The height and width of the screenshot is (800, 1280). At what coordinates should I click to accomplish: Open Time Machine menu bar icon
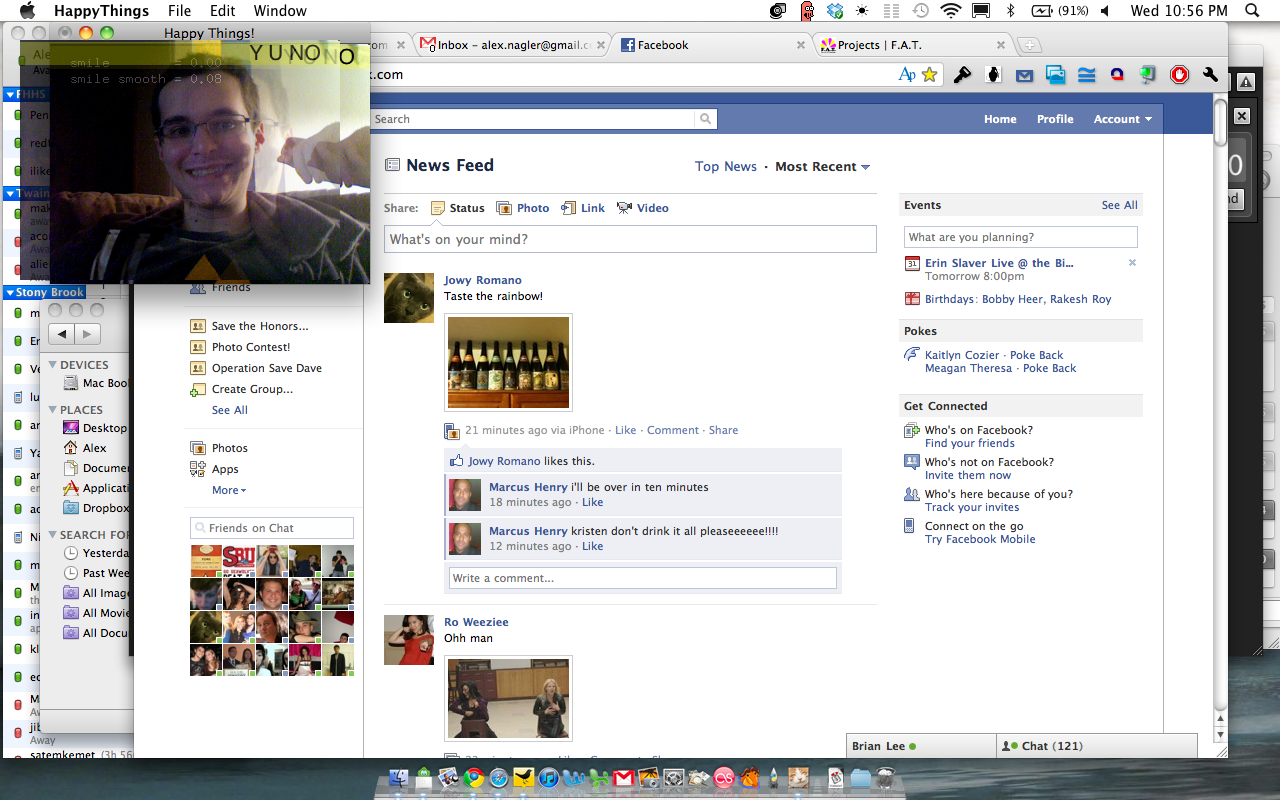[x=920, y=11]
